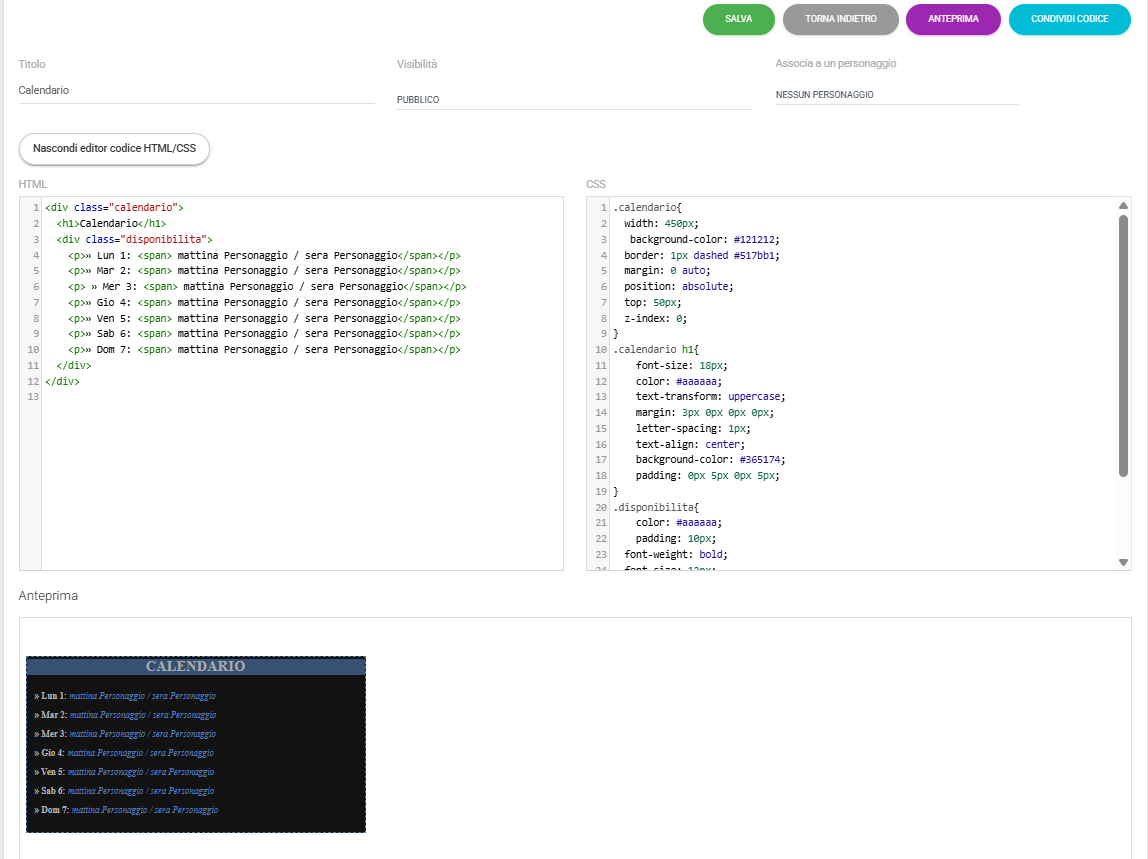Click the Mer 3 line in HTML editor
1148x859 pixels.
pyautogui.click(x=267, y=287)
